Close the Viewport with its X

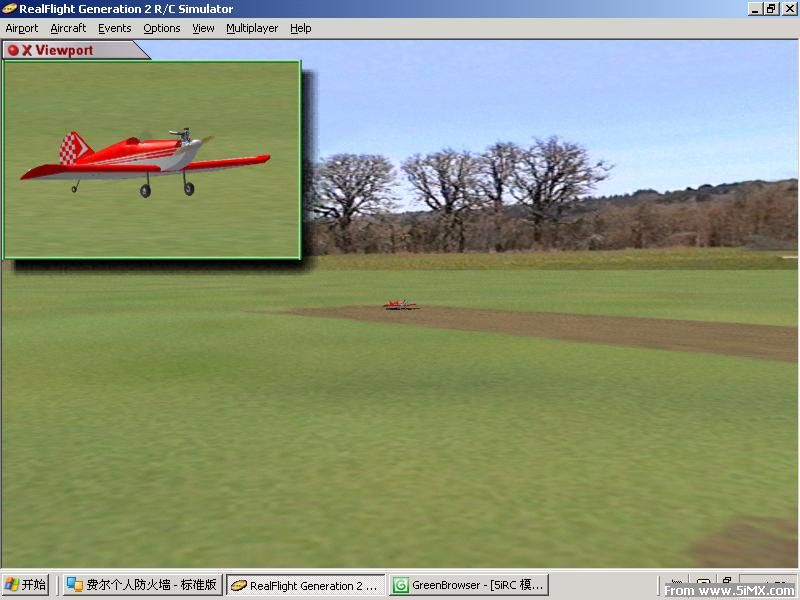coord(27,50)
